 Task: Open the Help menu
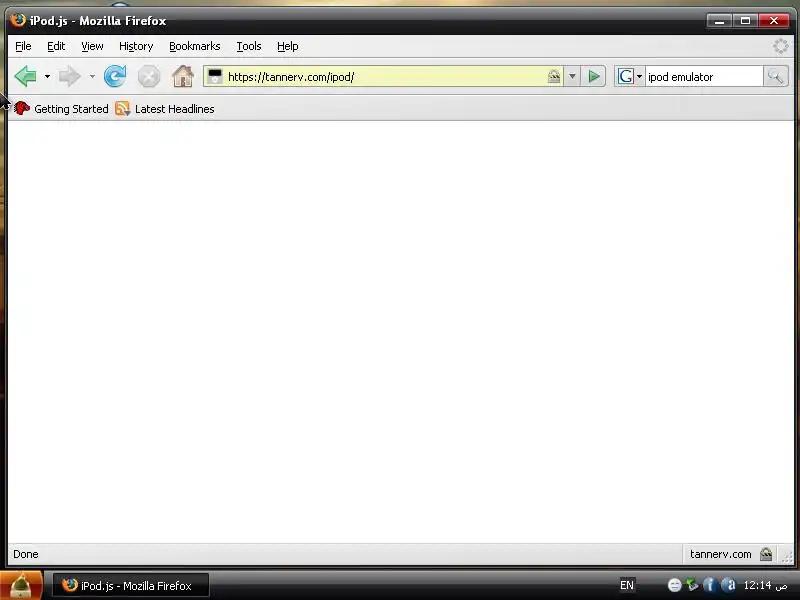pos(287,46)
